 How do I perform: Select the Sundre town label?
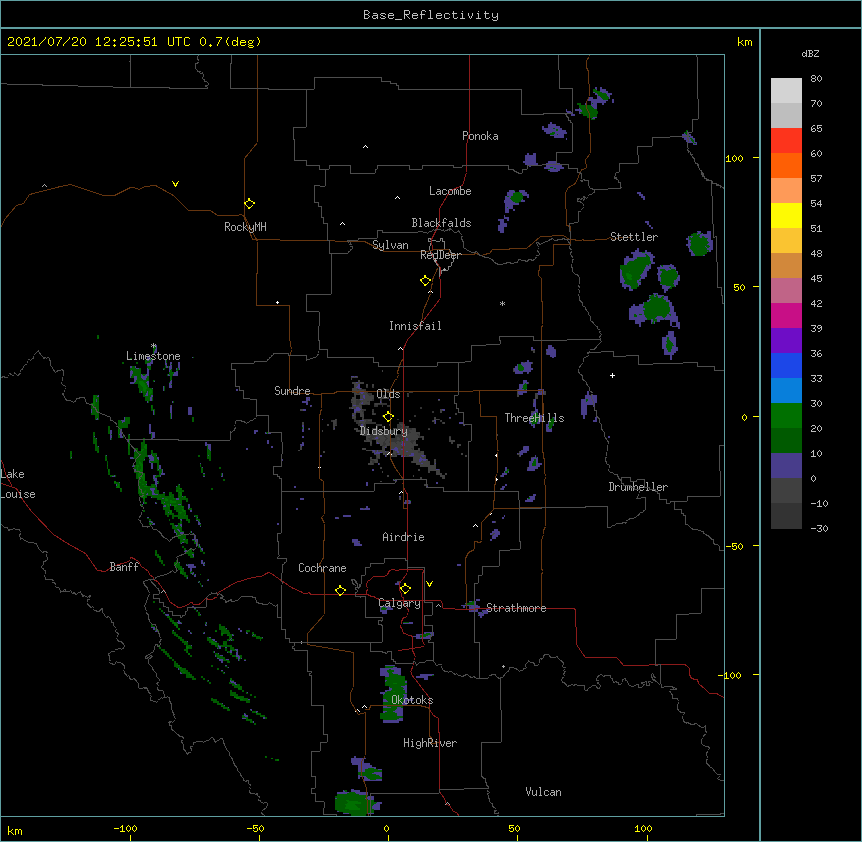(292, 391)
